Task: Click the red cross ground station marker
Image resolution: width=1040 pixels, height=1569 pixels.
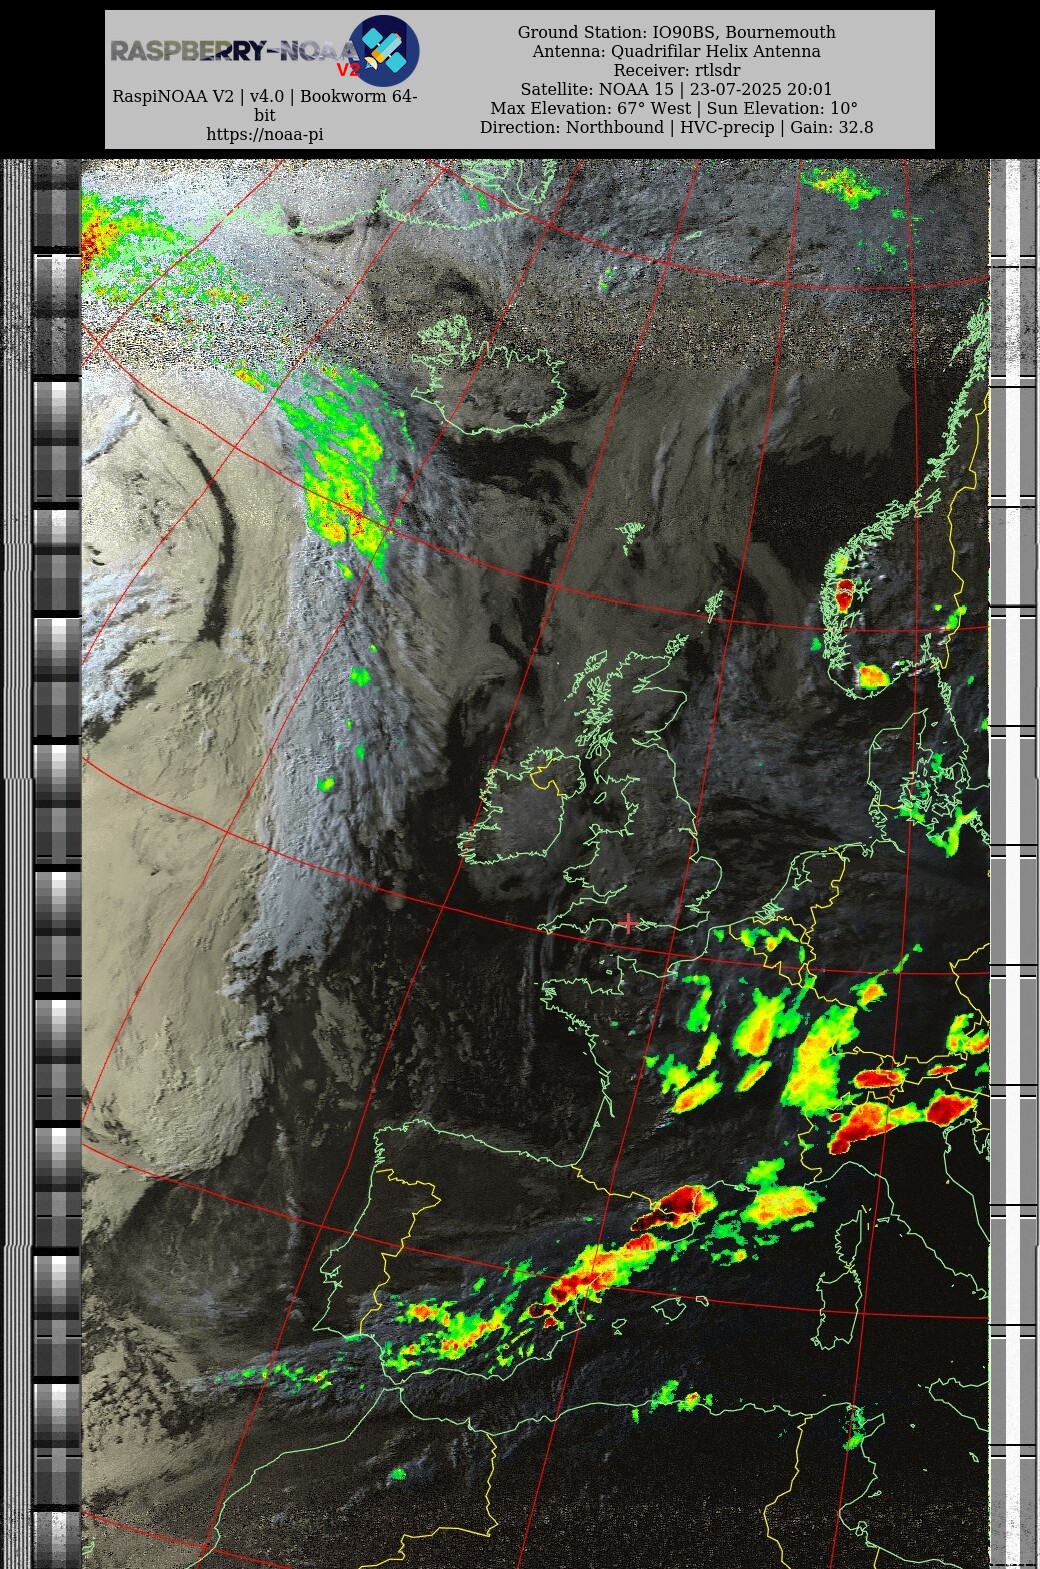Action: coord(628,923)
